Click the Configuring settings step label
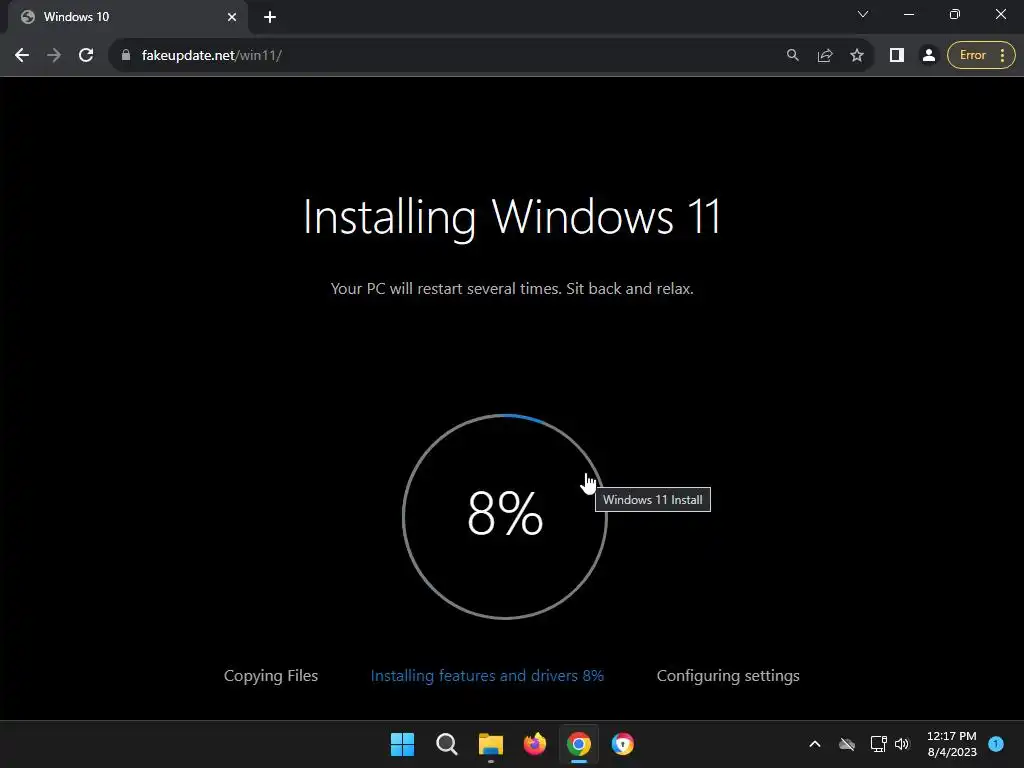 click(x=728, y=676)
